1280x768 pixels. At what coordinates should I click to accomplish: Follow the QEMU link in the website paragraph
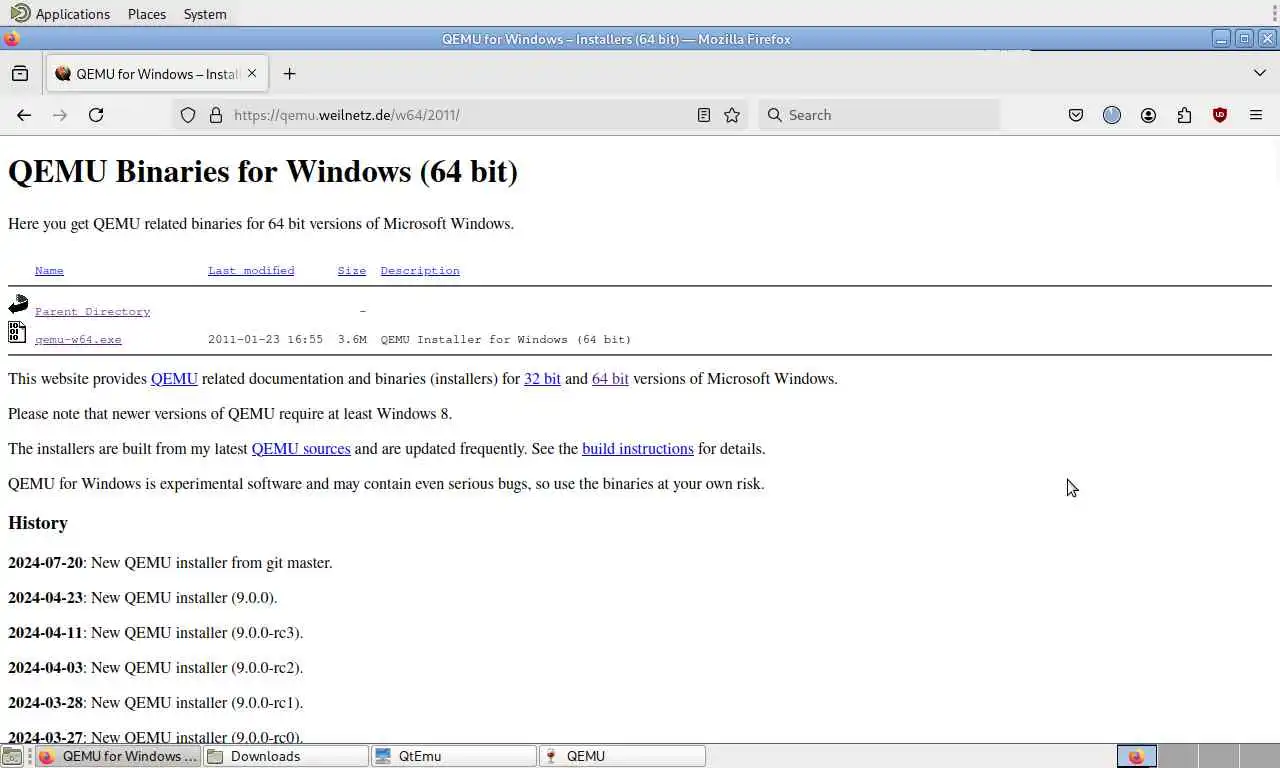point(174,379)
